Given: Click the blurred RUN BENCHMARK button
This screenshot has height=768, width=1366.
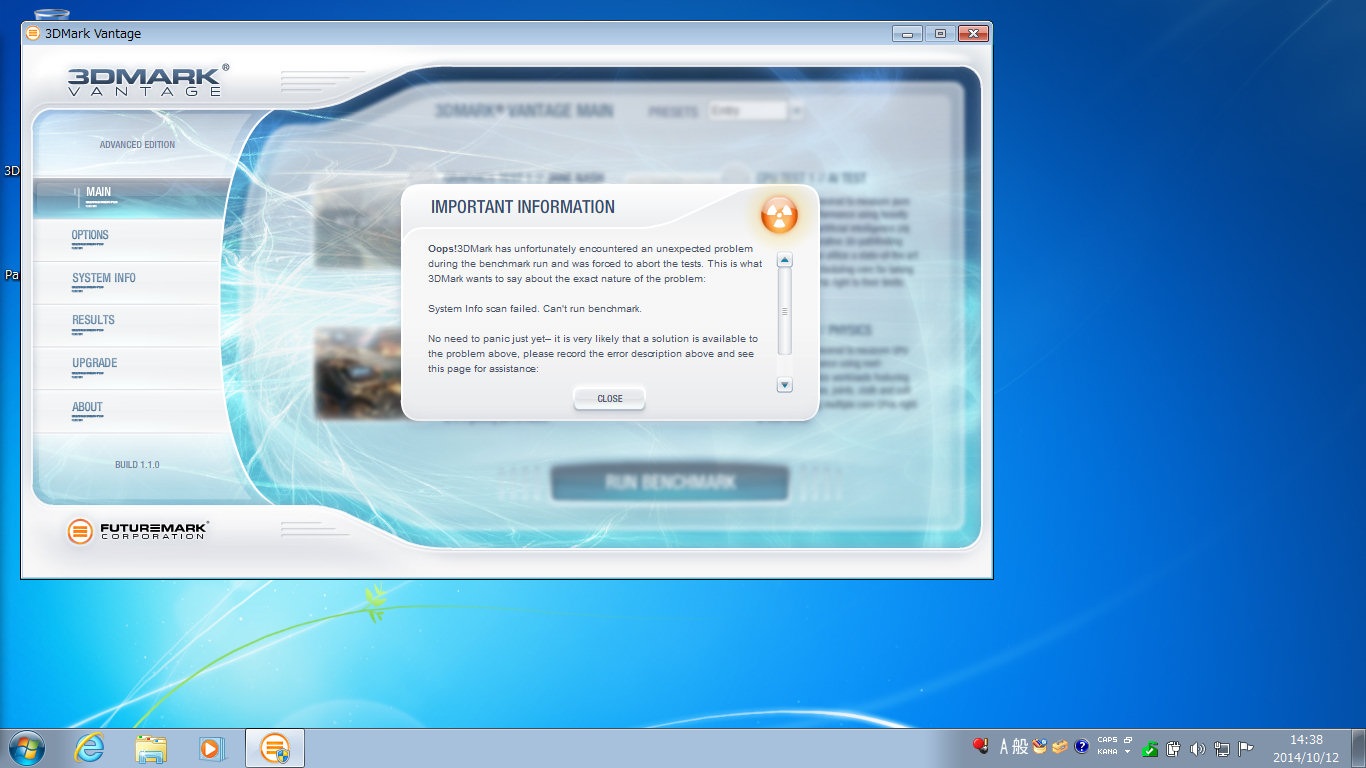Looking at the screenshot, I should pyautogui.click(x=669, y=482).
